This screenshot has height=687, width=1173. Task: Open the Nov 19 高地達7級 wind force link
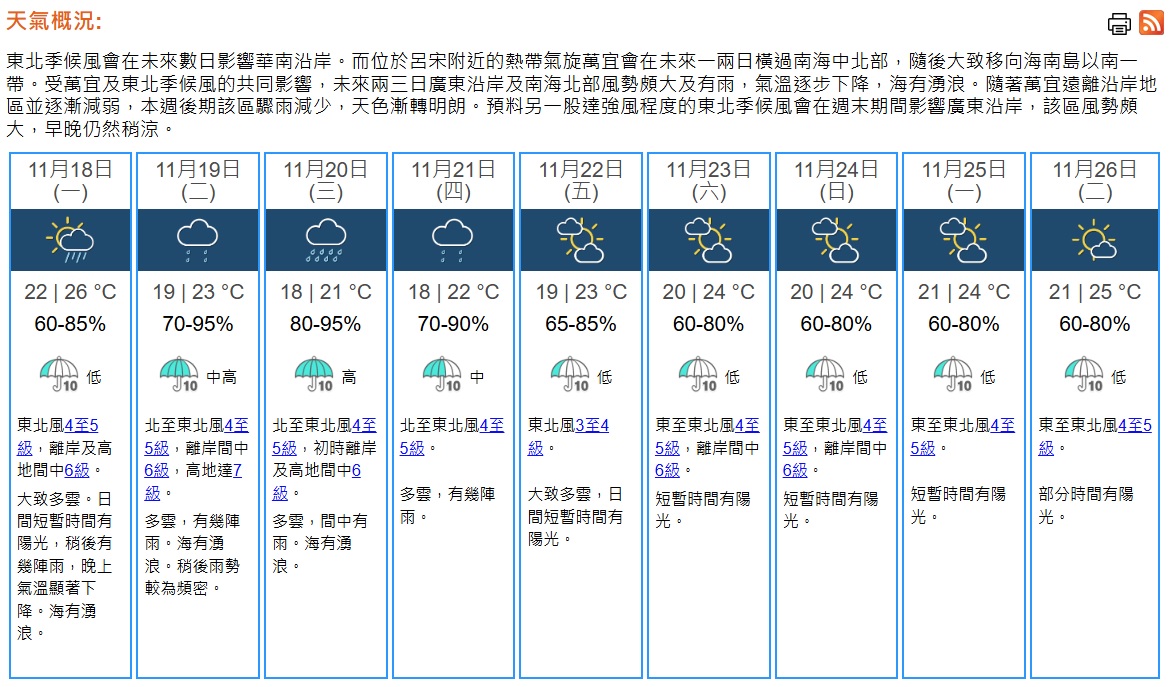[x=237, y=470]
